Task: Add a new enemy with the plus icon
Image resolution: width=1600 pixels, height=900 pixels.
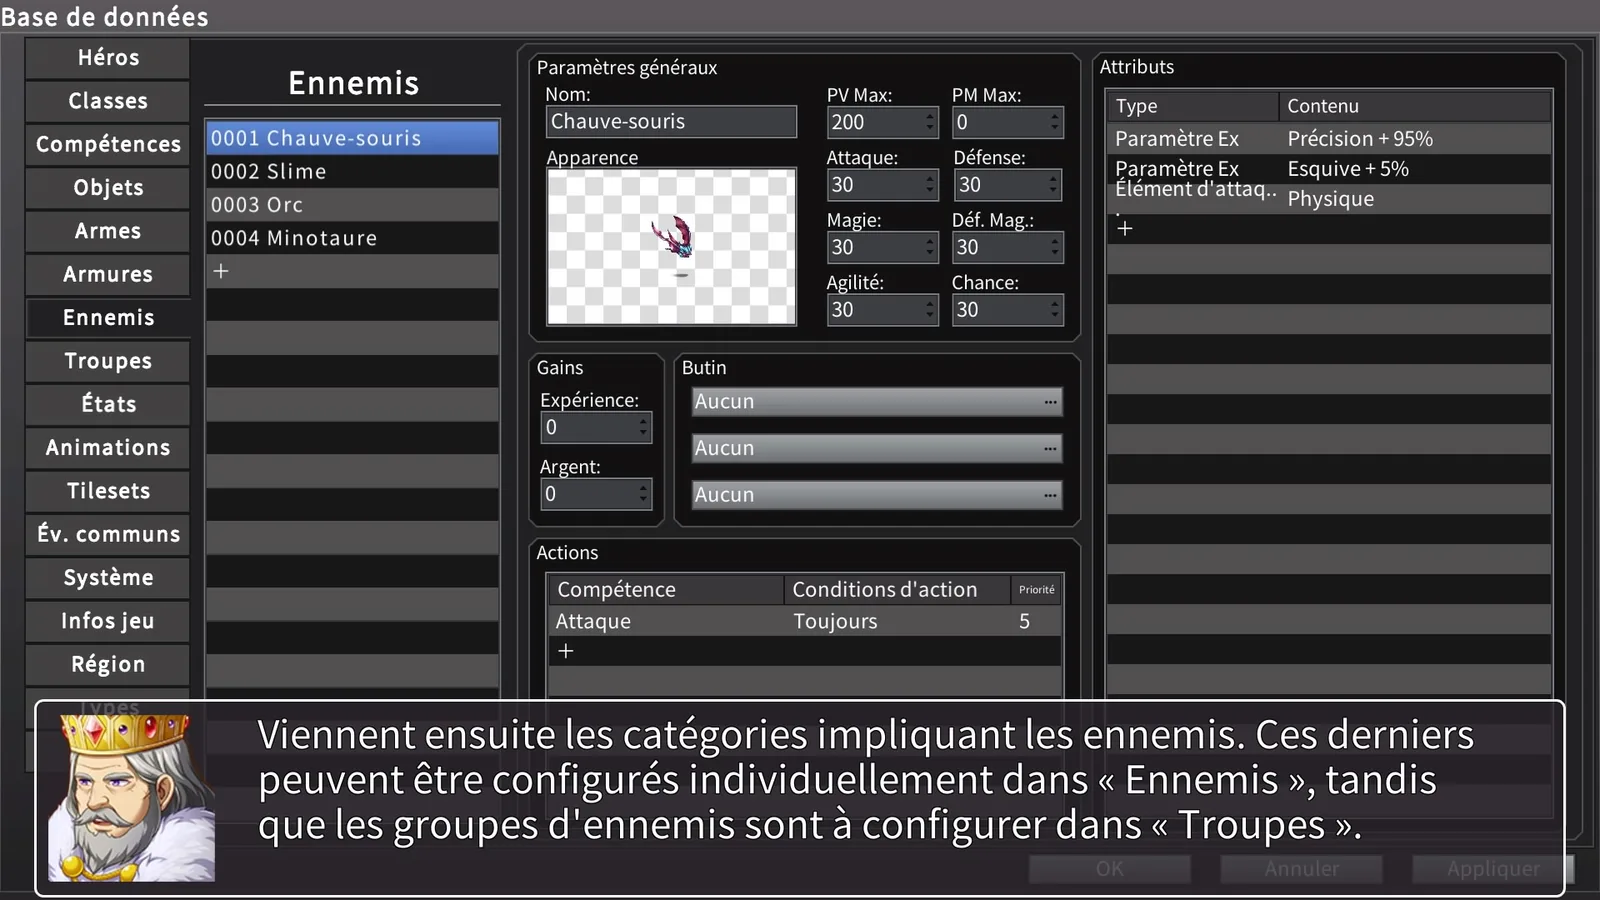Action: point(221,271)
